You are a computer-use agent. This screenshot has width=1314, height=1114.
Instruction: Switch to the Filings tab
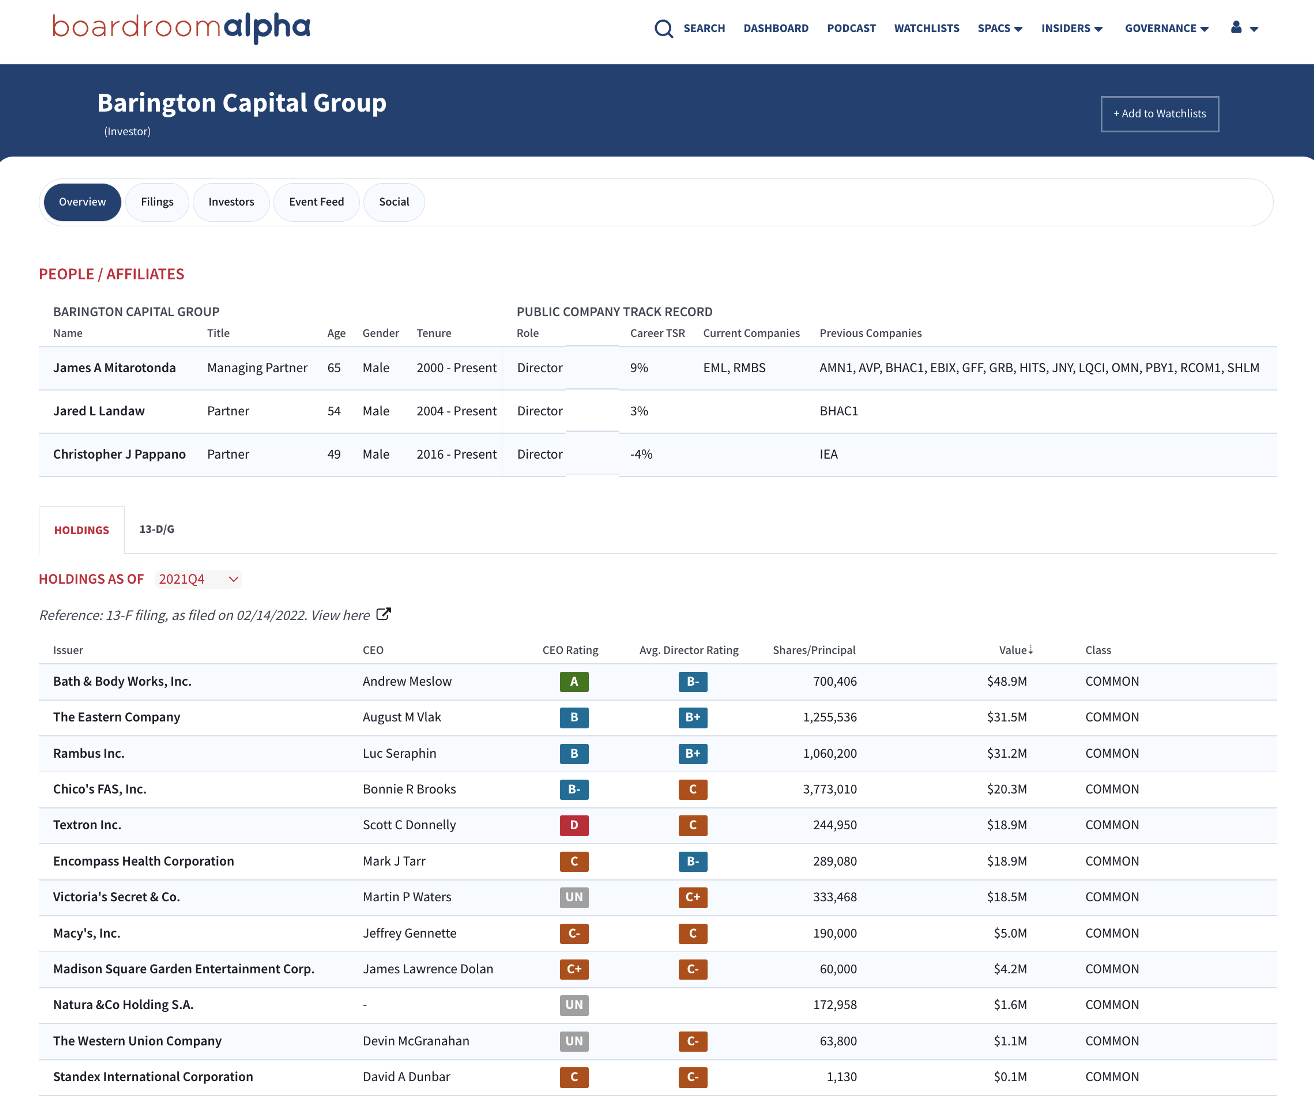click(x=157, y=202)
